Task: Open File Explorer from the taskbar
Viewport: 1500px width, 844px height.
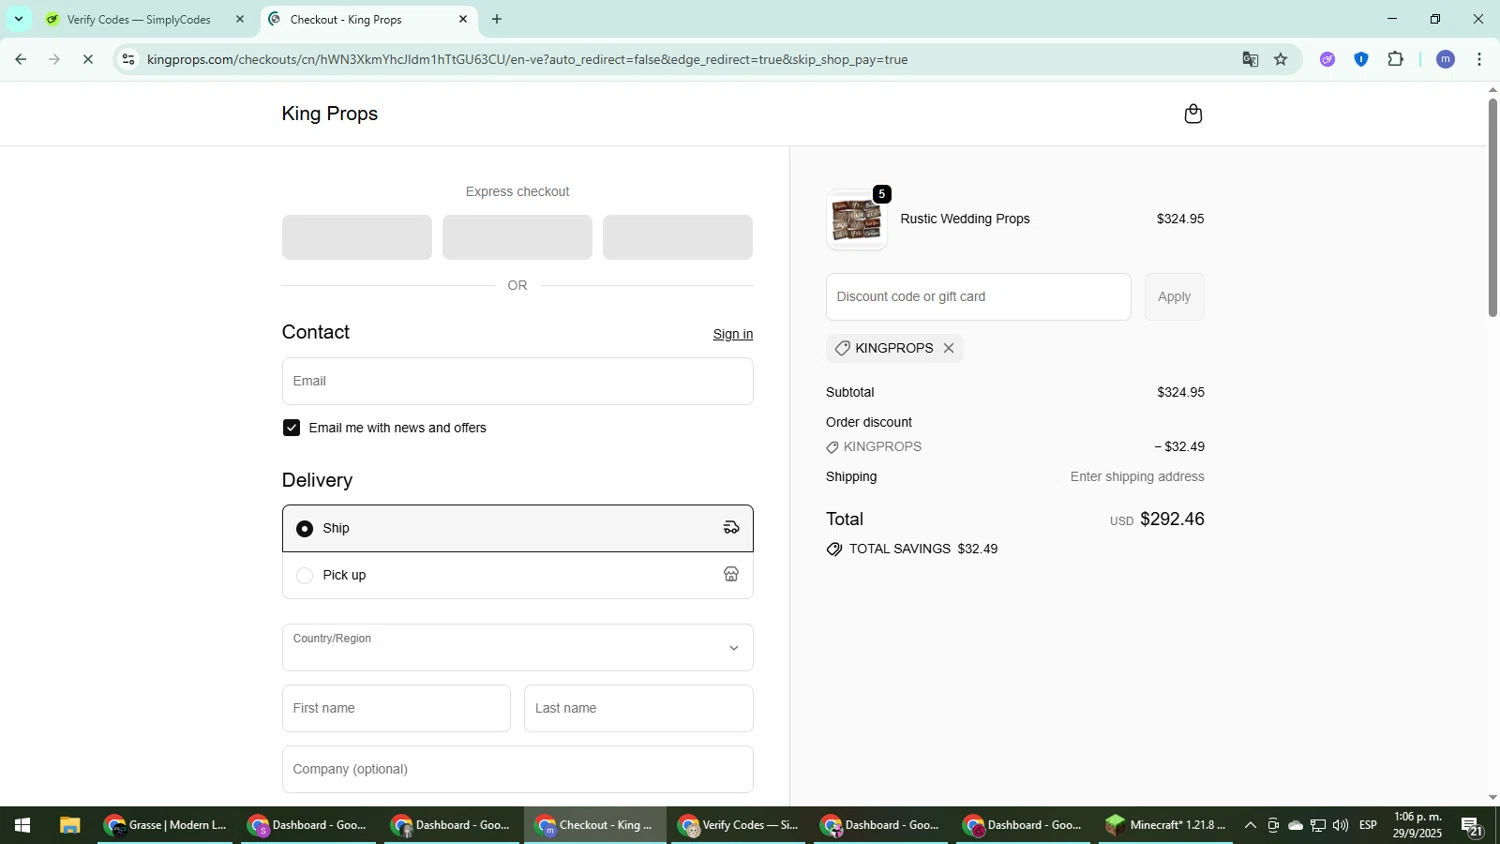Action: pyautogui.click(x=69, y=826)
